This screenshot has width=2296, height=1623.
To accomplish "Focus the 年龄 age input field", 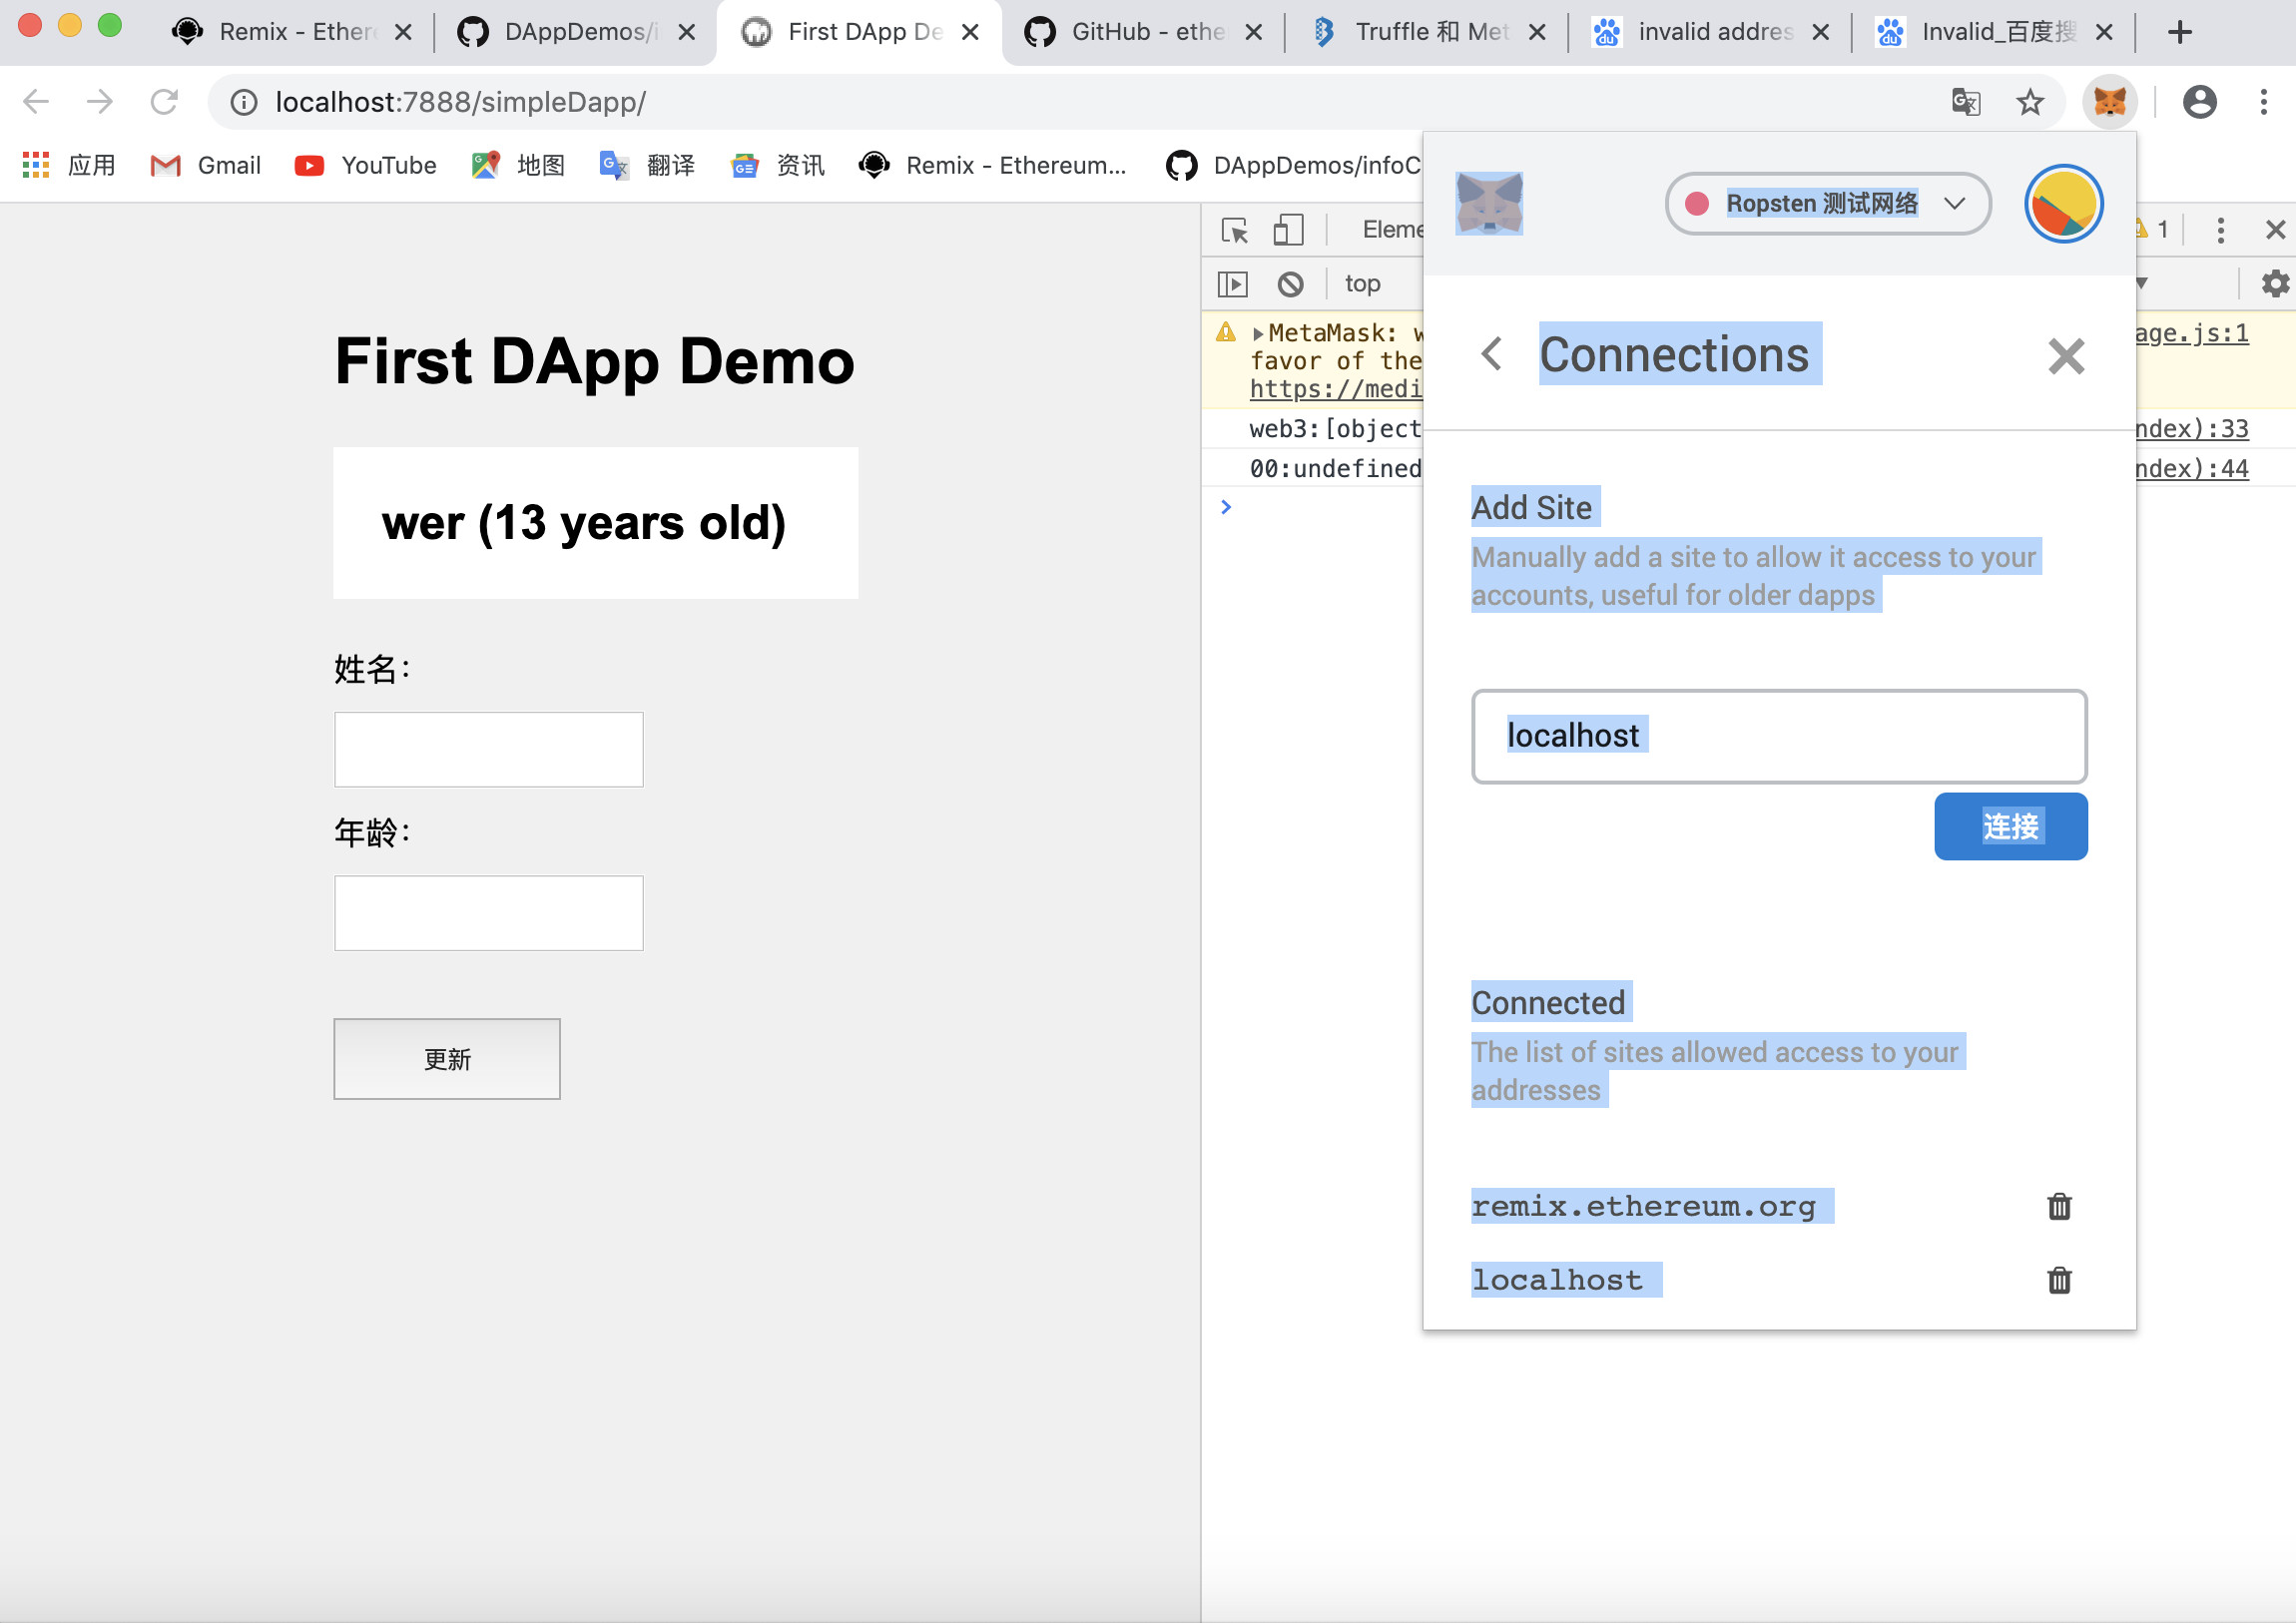I will [x=489, y=913].
